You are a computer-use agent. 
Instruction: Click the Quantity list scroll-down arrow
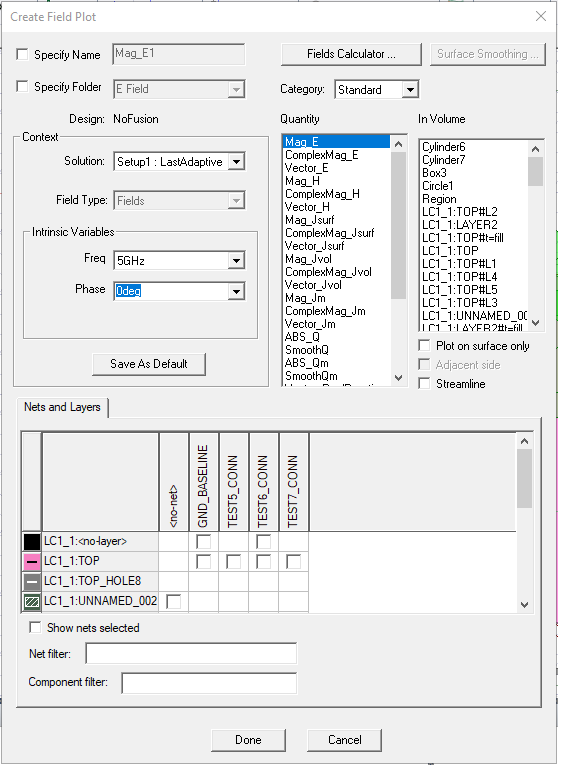pos(399,378)
